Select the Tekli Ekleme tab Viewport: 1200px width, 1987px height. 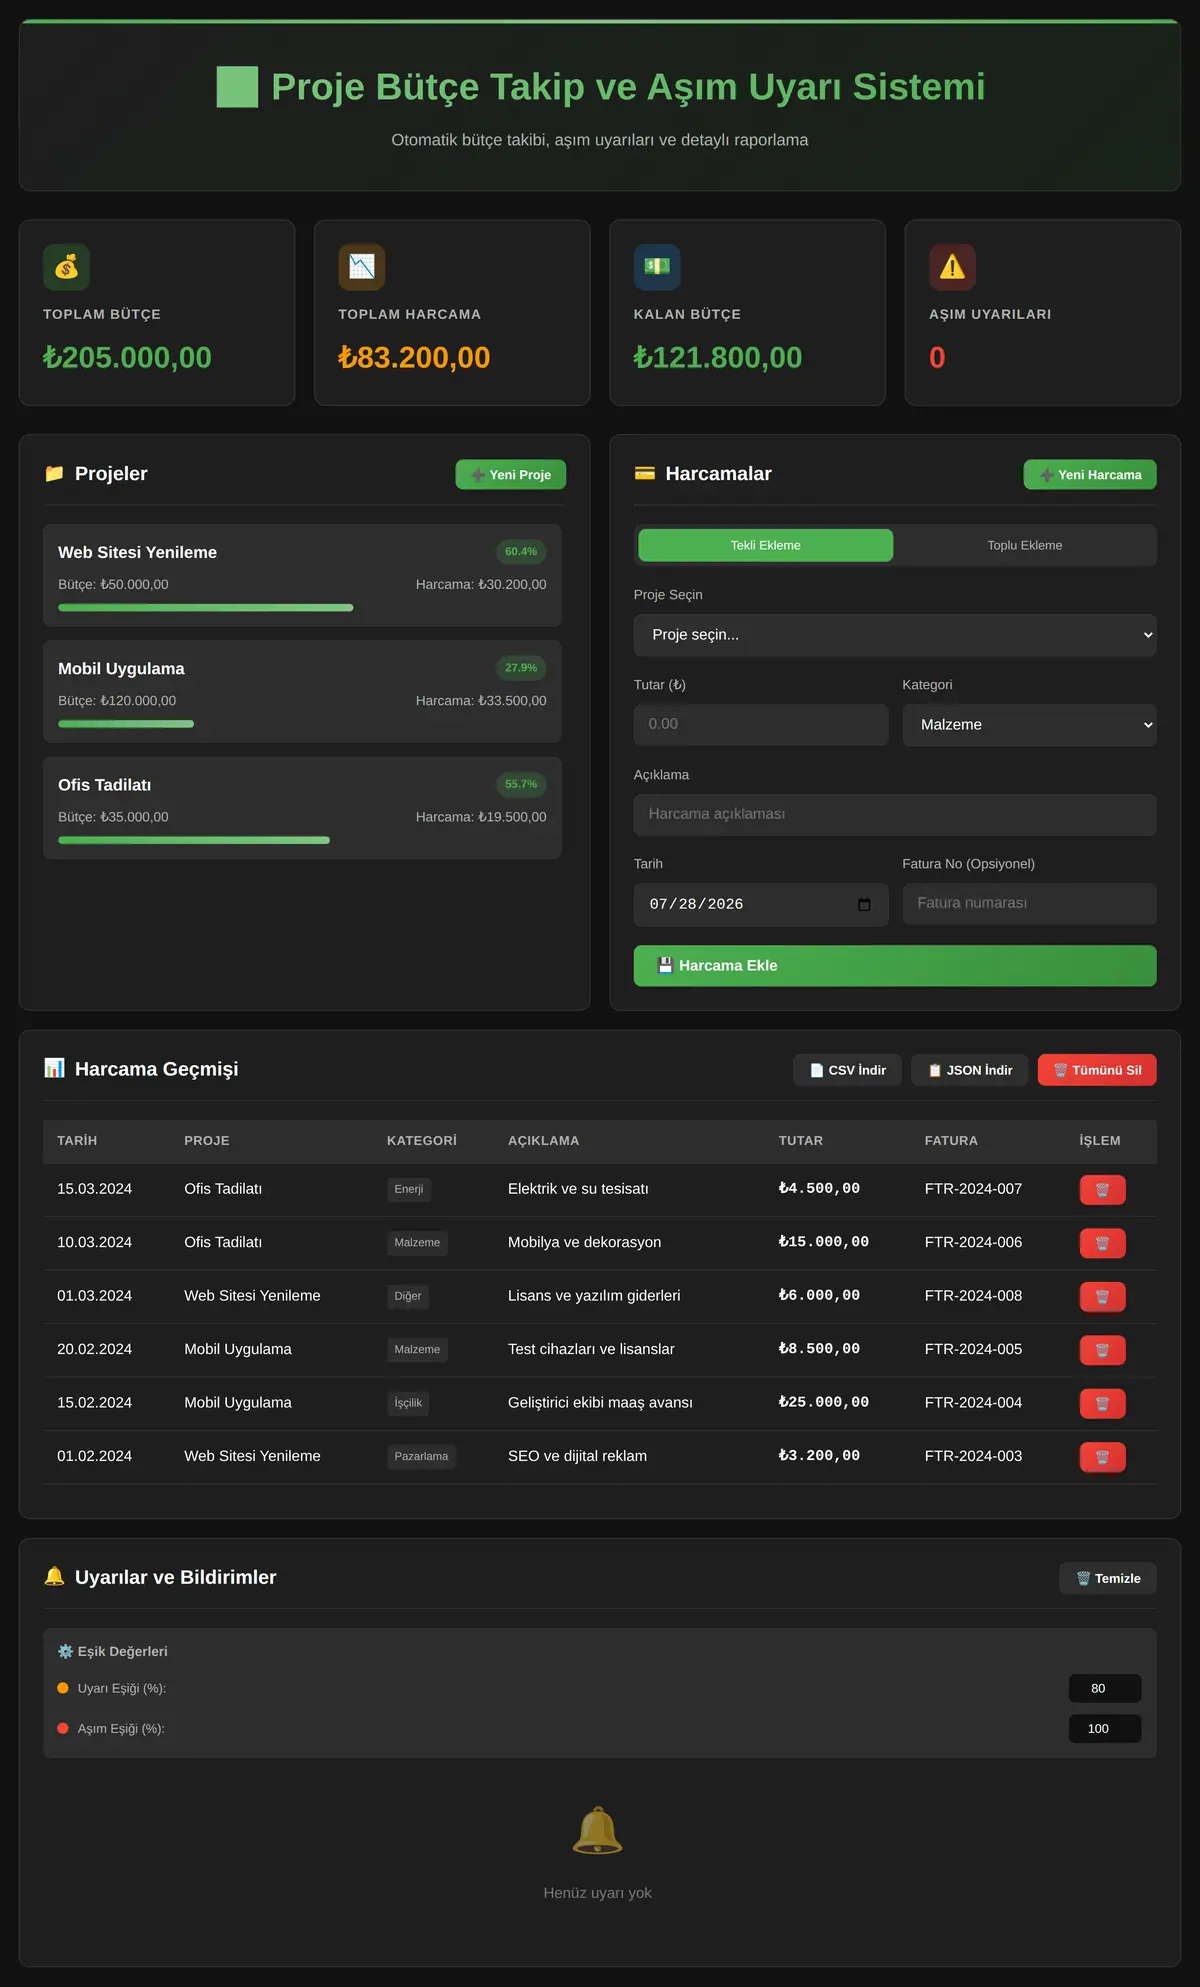[x=765, y=545]
